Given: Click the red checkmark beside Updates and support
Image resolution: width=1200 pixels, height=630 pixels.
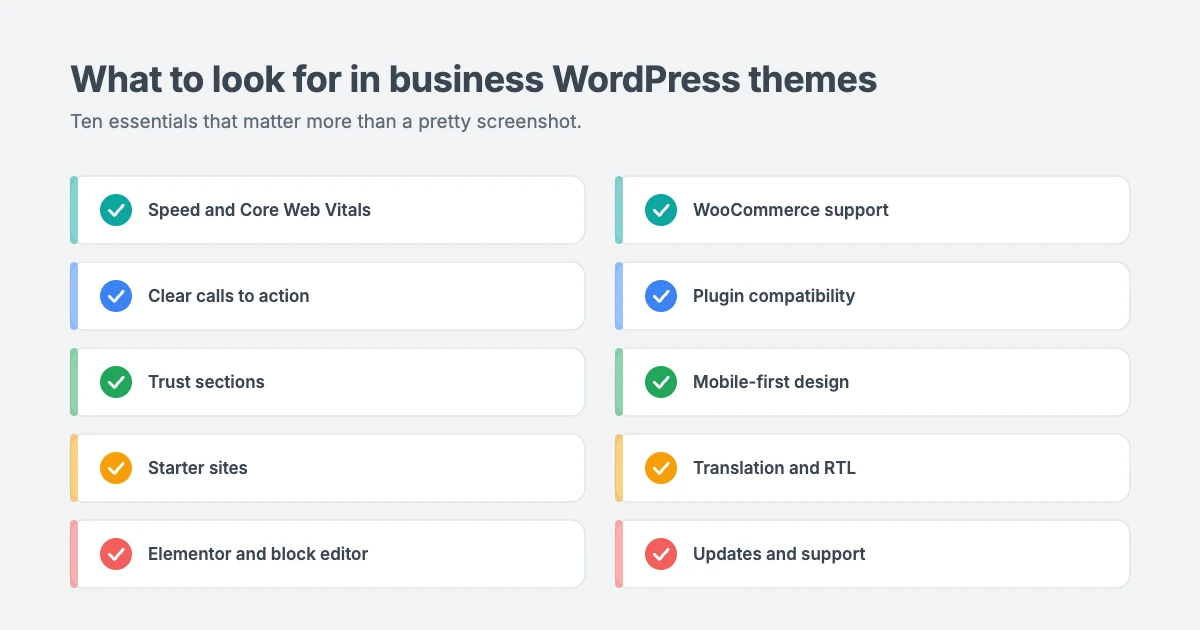Looking at the screenshot, I should coord(661,554).
